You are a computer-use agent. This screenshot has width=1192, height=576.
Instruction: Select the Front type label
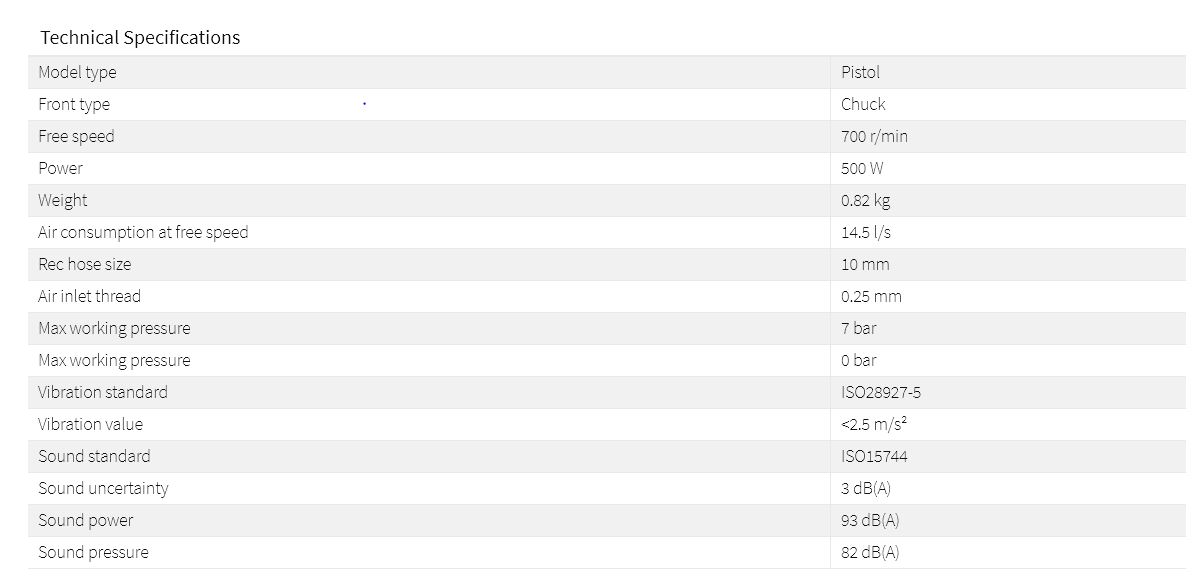pos(74,104)
